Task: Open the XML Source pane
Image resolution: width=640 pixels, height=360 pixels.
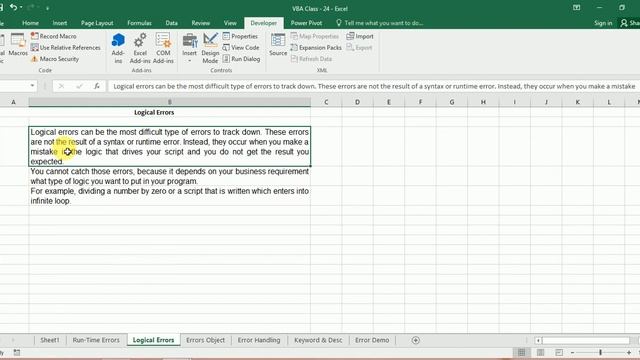Action: (278, 45)
